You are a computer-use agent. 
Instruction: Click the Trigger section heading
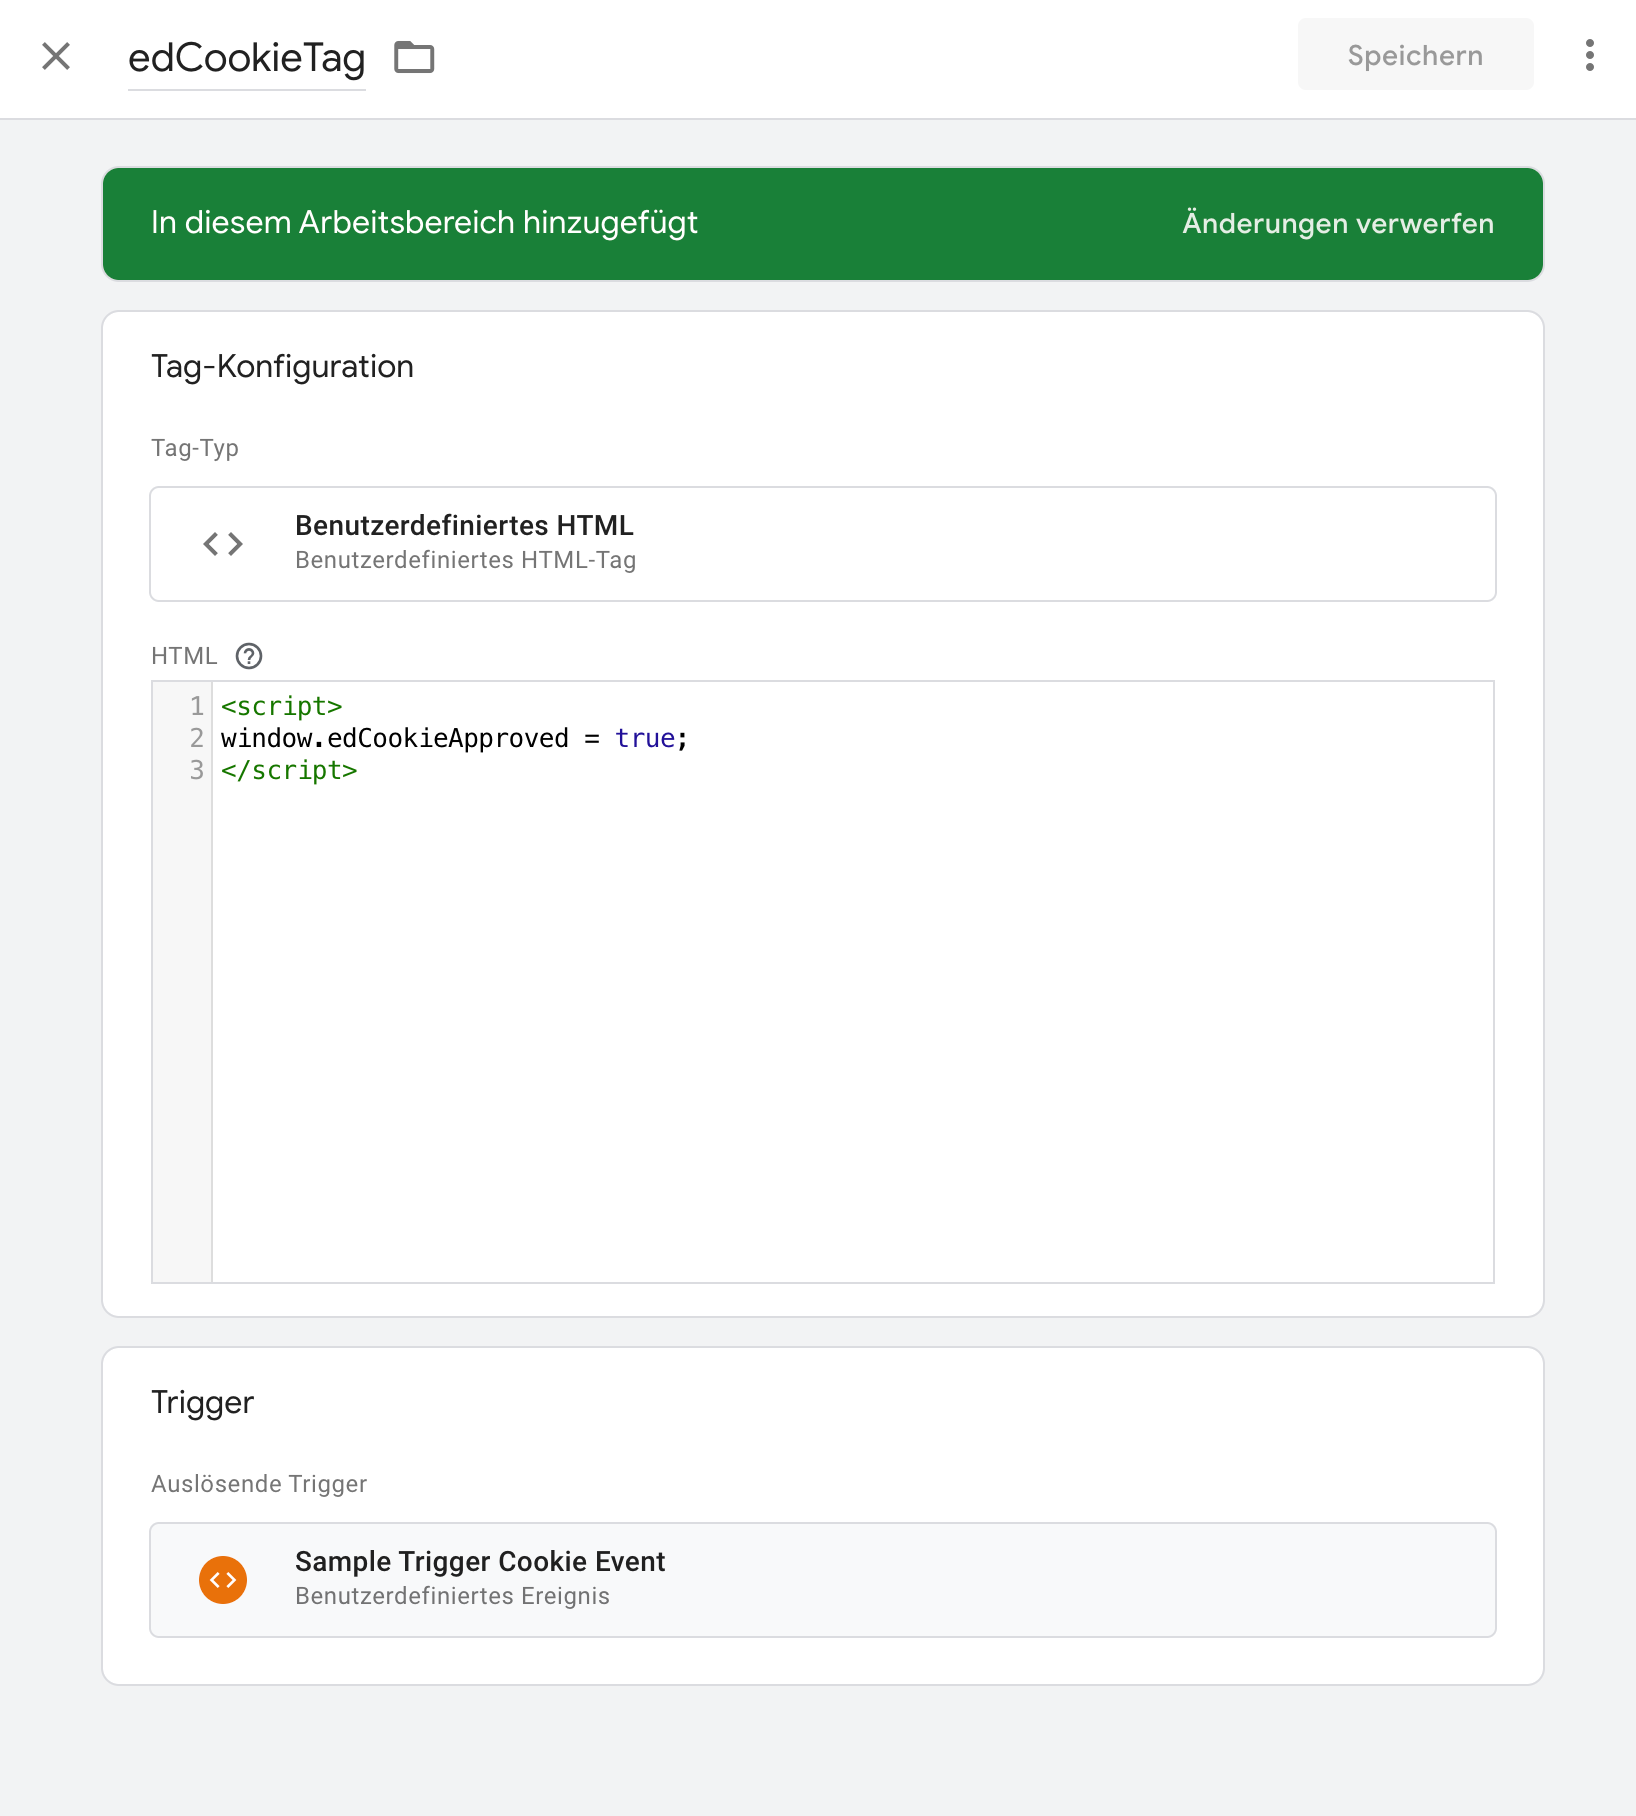tap(202, 1403)
